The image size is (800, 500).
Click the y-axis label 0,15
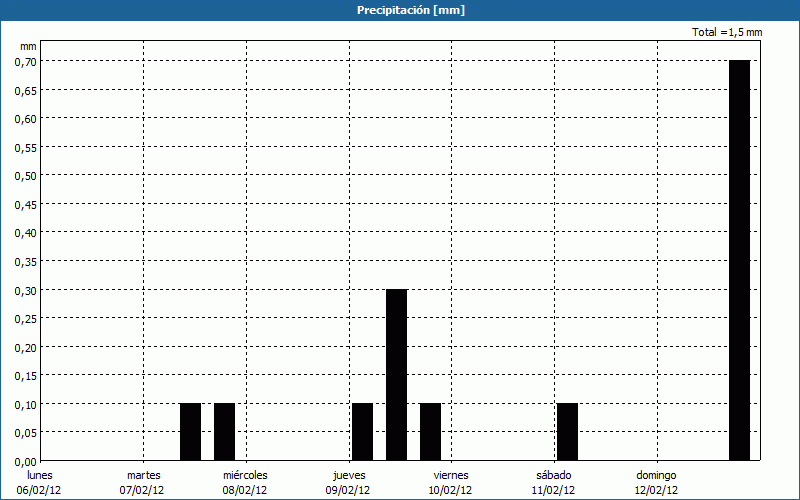(25, 376)
